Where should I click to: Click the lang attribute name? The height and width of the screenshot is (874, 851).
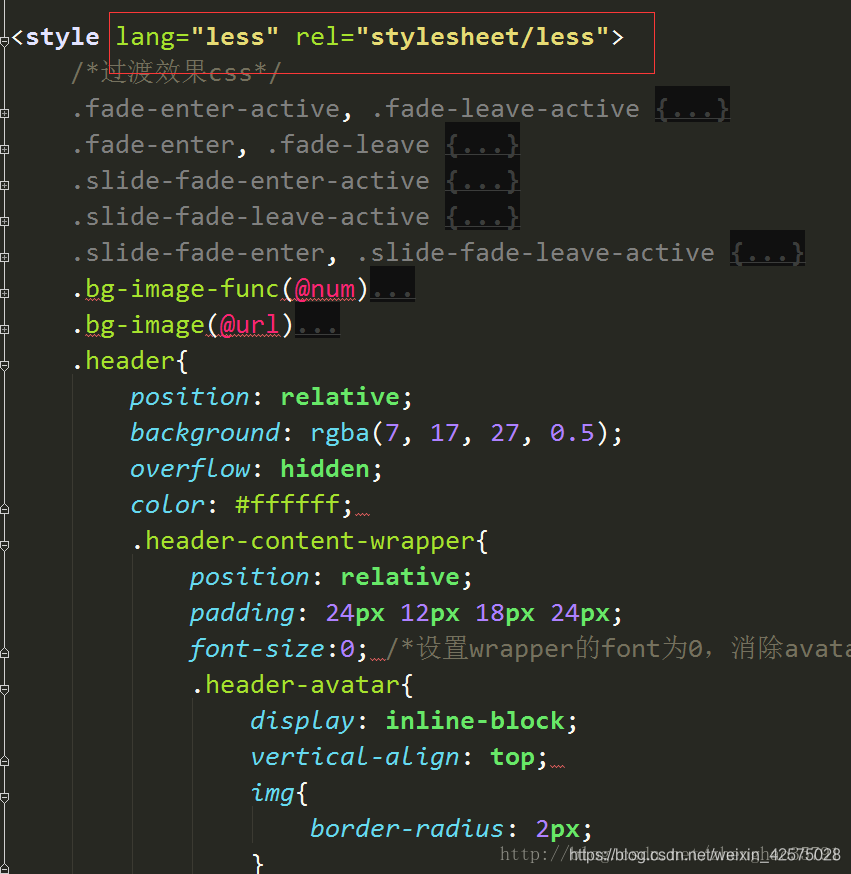[x=145, y=37]
